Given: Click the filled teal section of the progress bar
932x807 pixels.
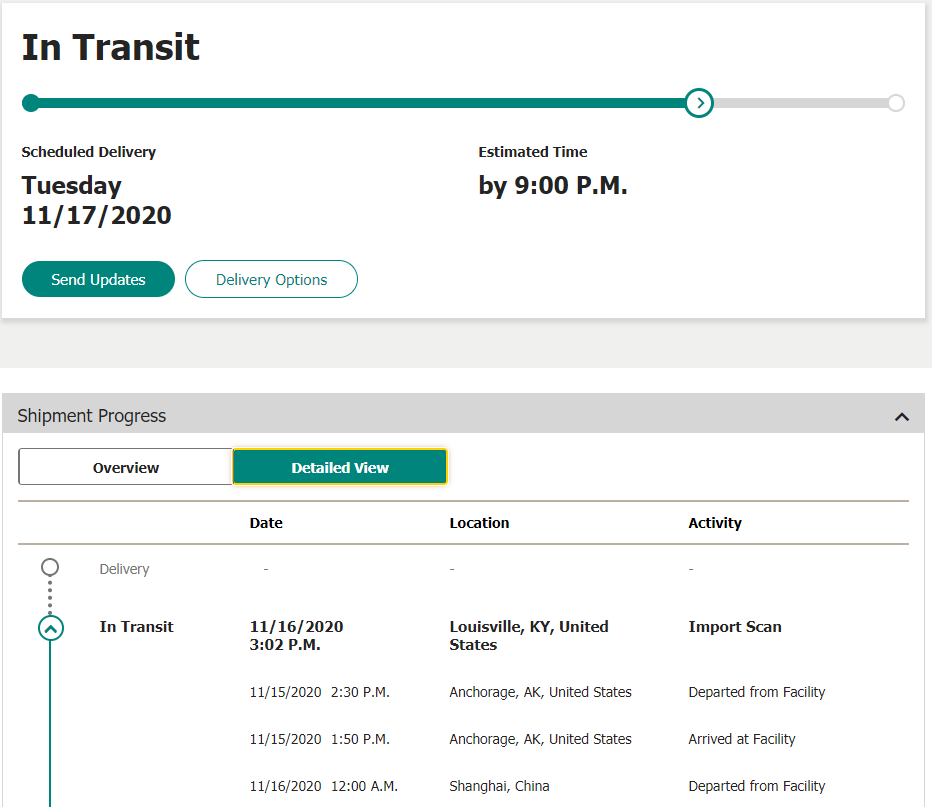Looking at the screenshot, I should click(360, 103).
